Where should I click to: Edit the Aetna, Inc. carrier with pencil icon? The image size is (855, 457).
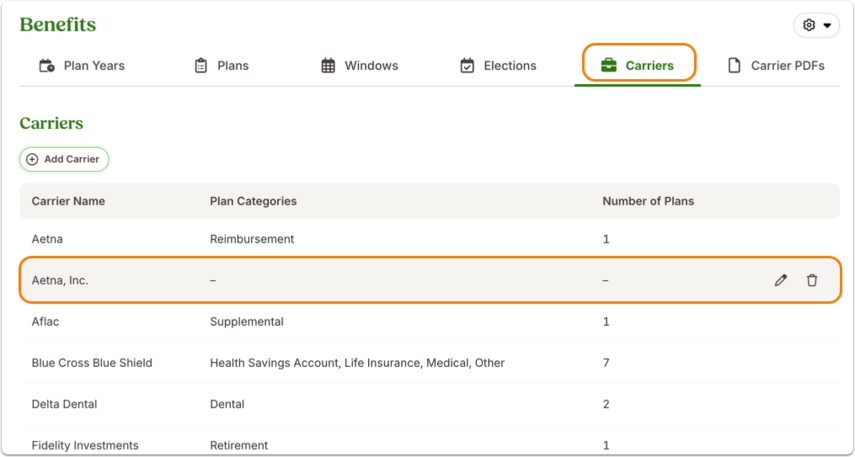pyautogui.click(x=781, y=280)
